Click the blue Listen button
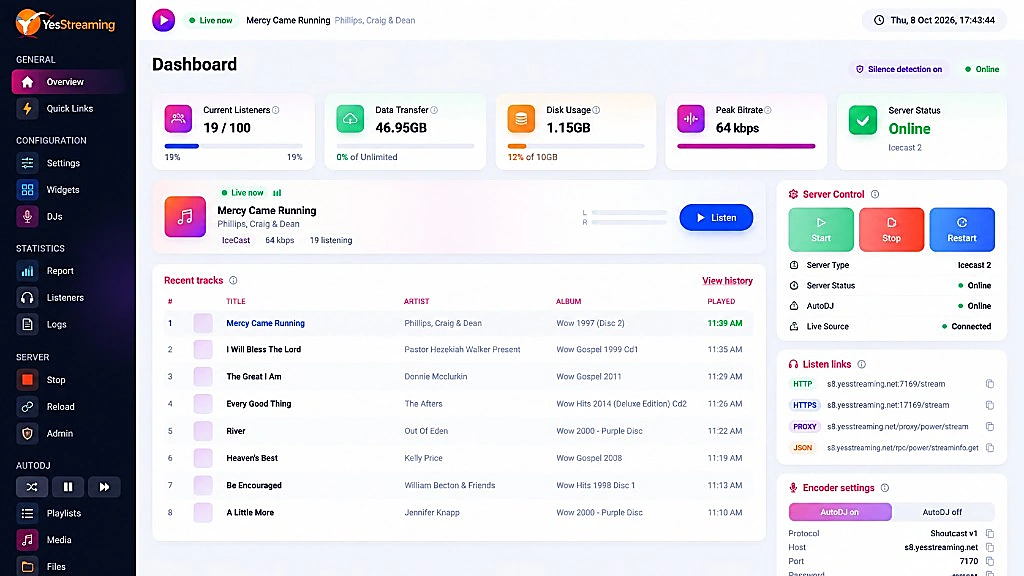Image resolution: width=1024 pixels, height=576 pixels. [x=716, y=217]
